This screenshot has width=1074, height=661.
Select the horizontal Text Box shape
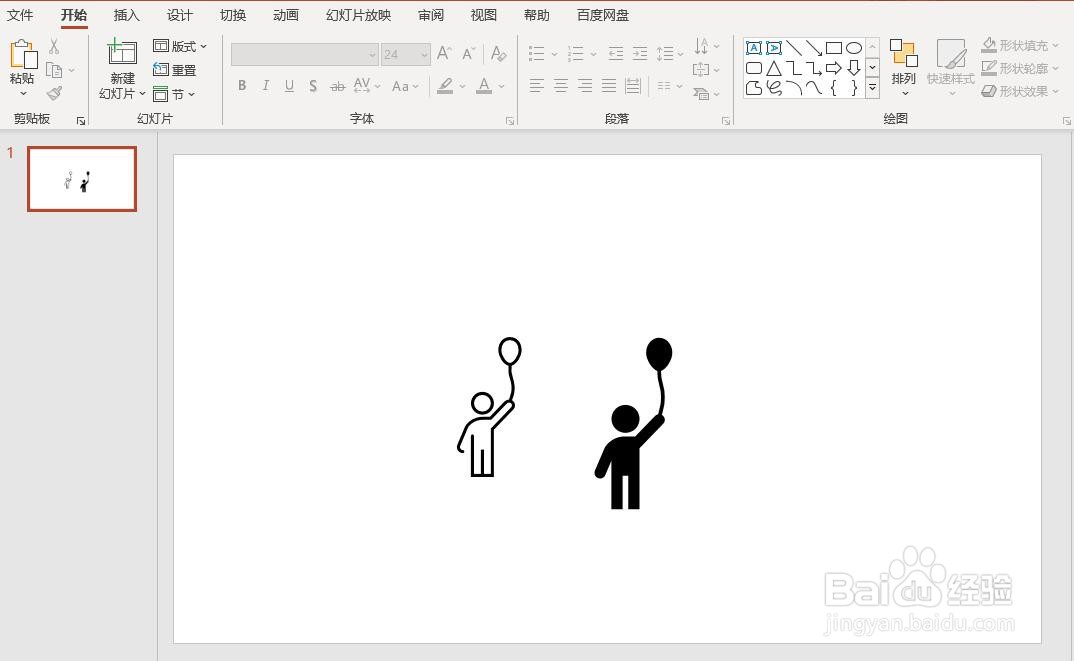point(754,48)
